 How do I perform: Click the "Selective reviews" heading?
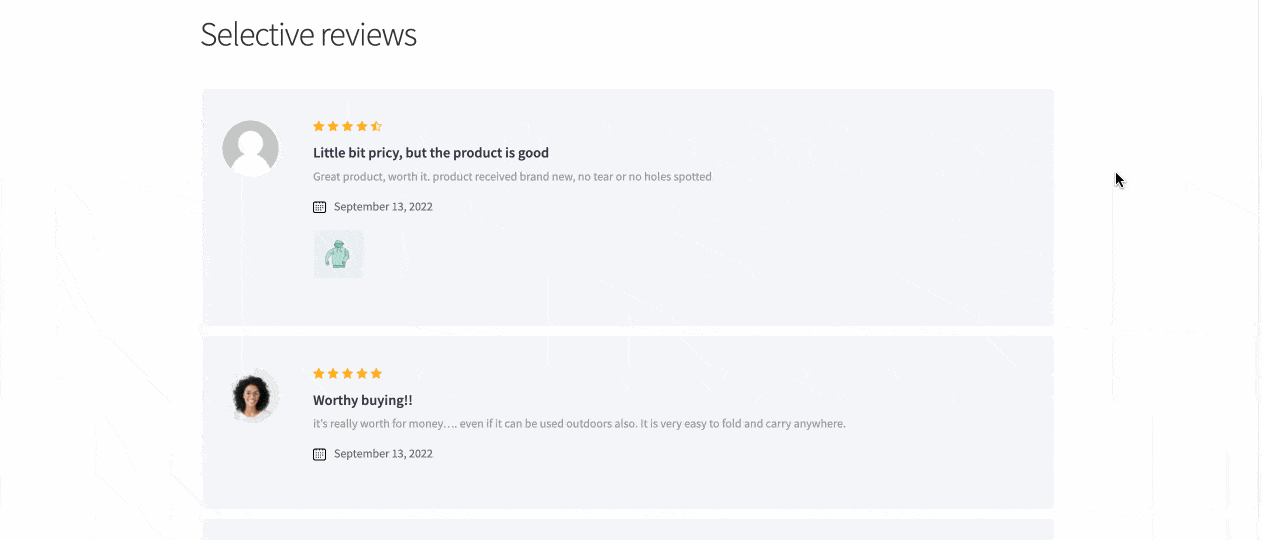(x=308, y=35)
